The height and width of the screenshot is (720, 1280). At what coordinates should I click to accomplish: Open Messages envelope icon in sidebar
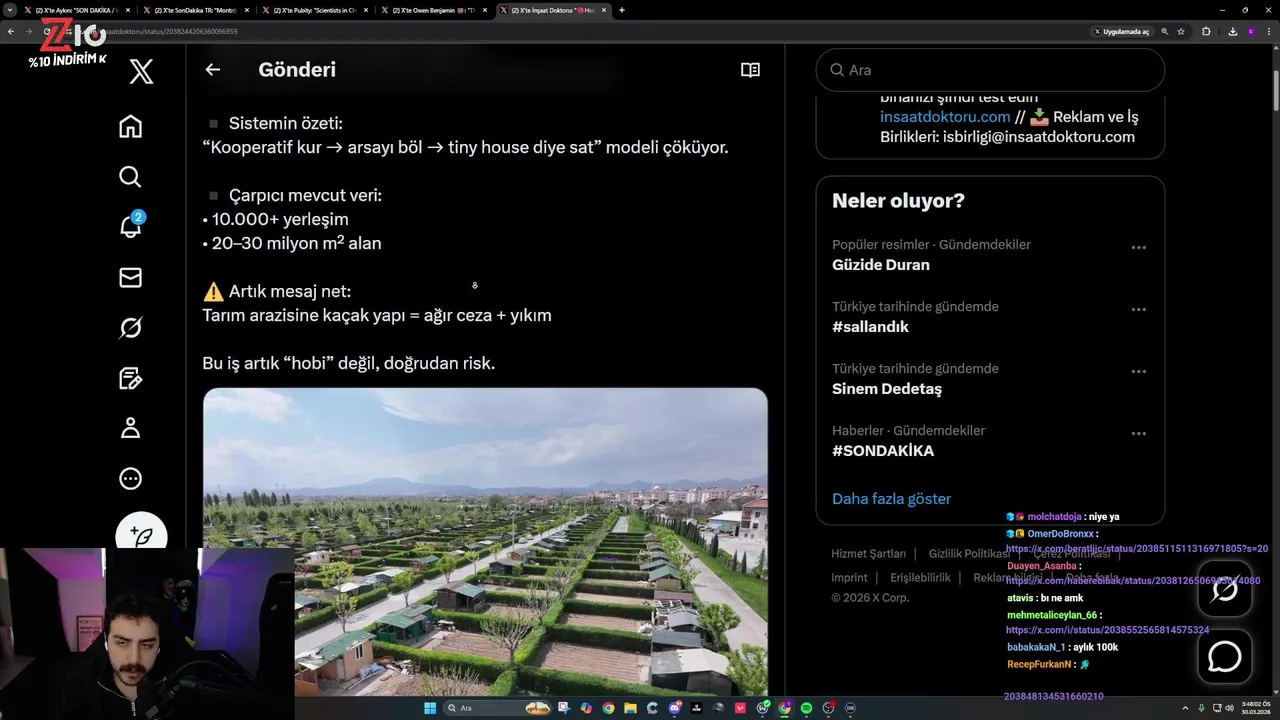pyautogui.click(x=130, y=277)
